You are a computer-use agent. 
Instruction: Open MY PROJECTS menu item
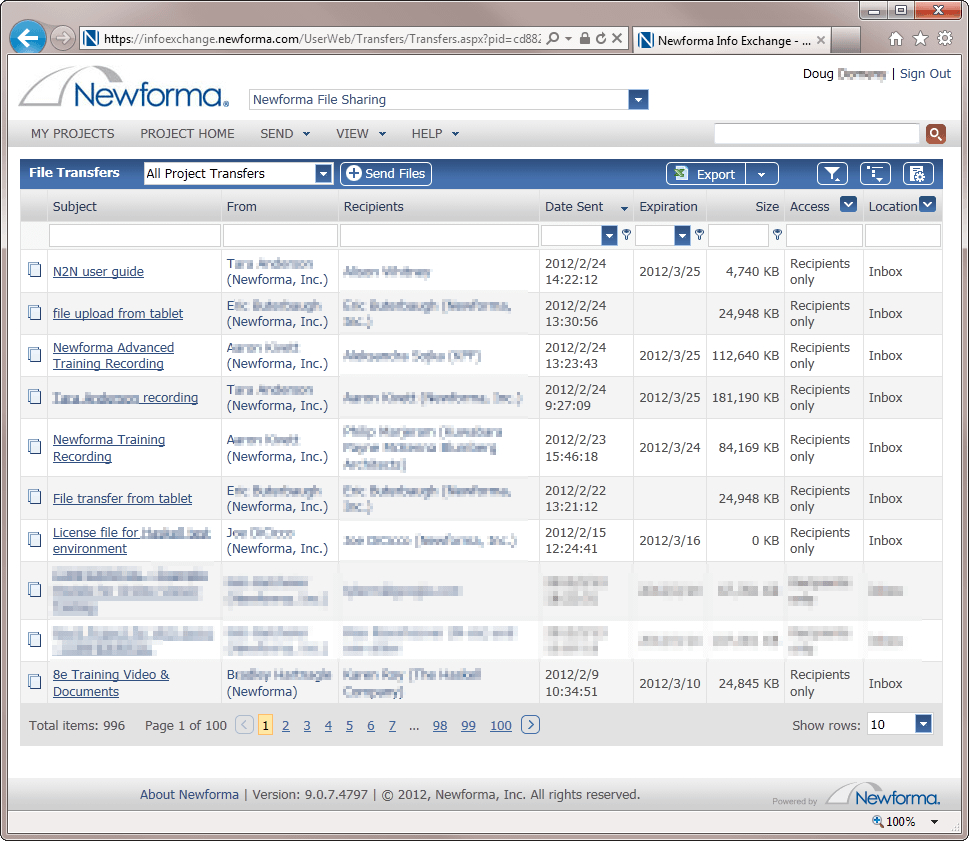pyautogui.click(x=72, y=133)
